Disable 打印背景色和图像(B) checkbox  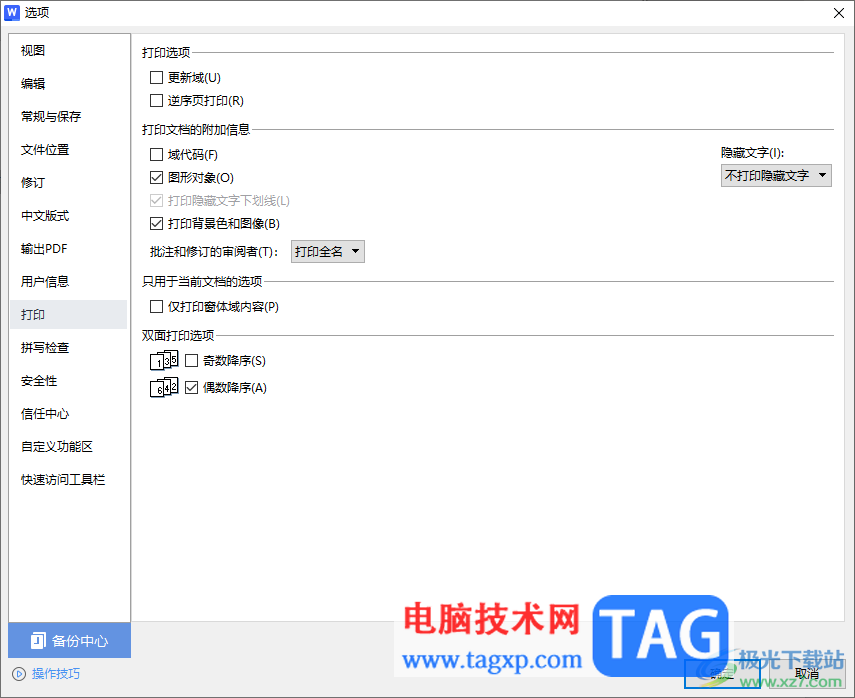tap(156, 224)
